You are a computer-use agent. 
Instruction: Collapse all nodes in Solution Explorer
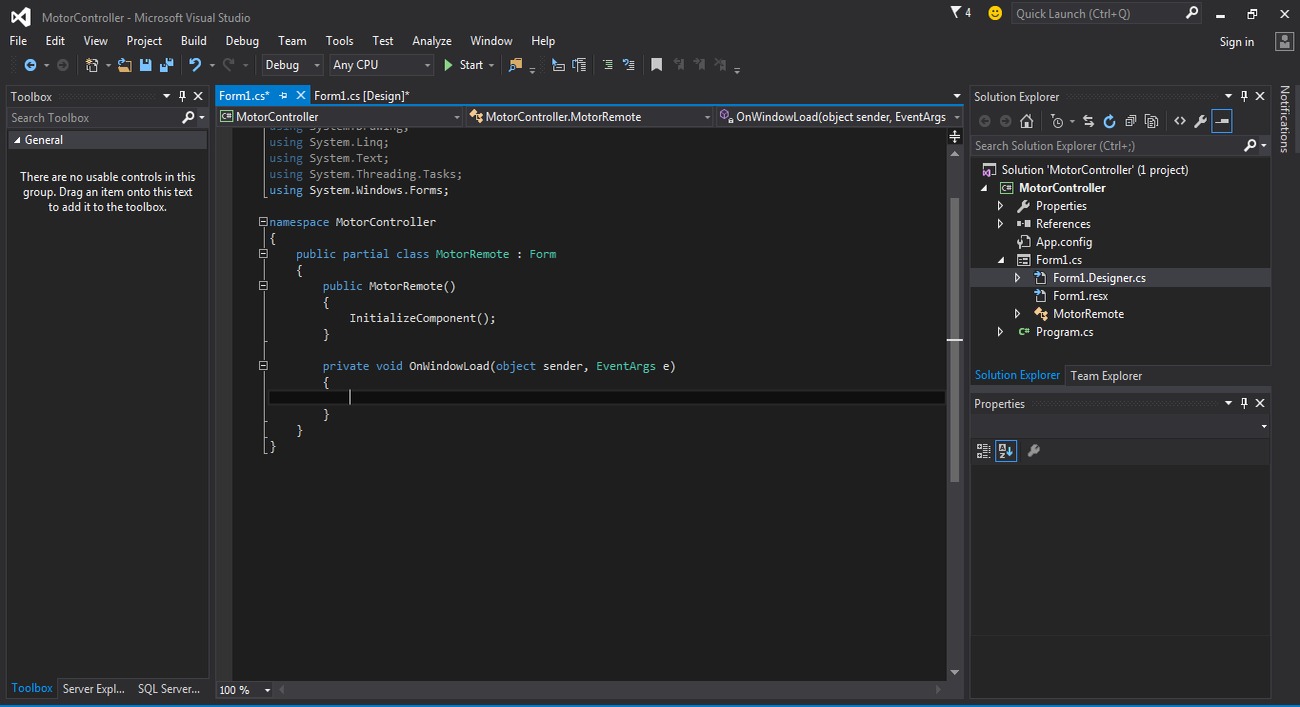coord(1130,120)
